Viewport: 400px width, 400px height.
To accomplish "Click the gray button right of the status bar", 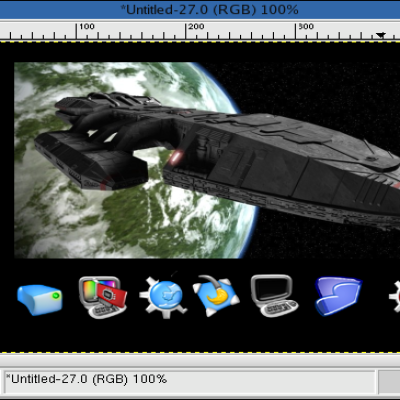I will 389,382.
